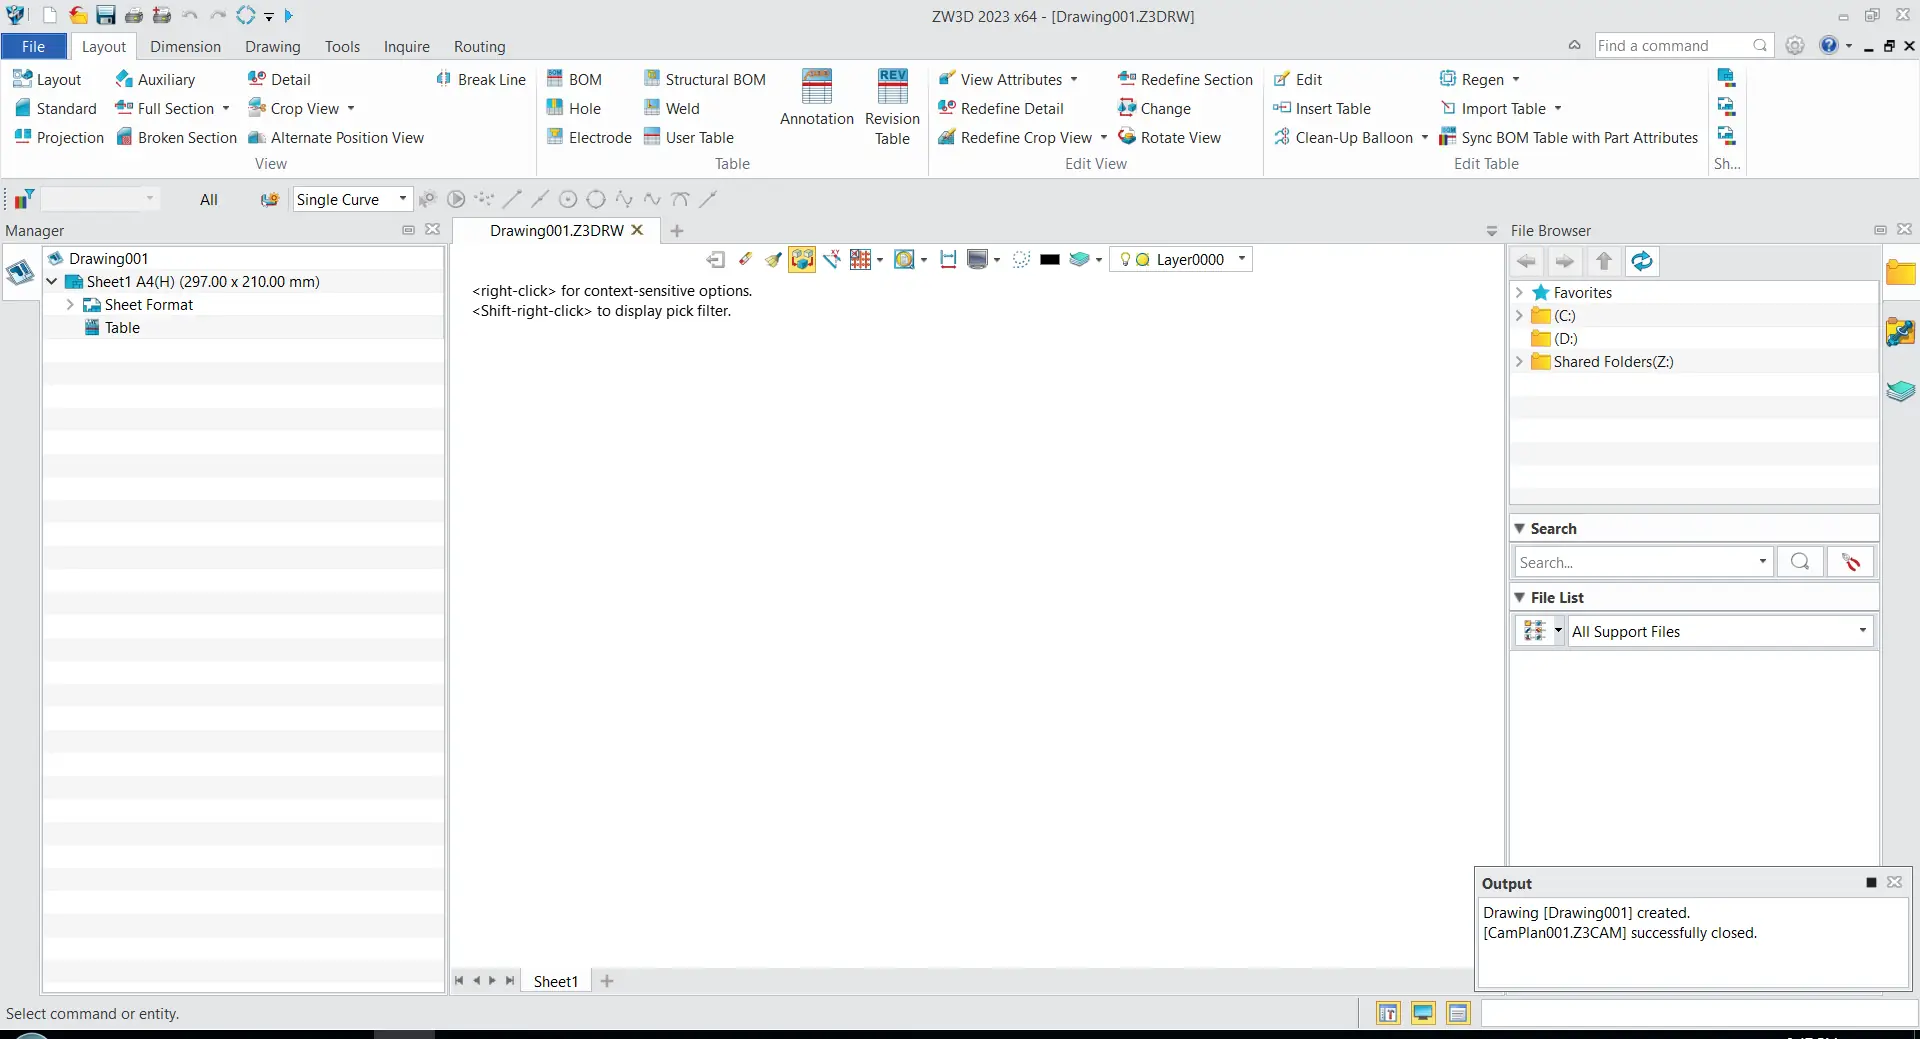
Task: Insert an Electrode table
Action: pos(589,137)
